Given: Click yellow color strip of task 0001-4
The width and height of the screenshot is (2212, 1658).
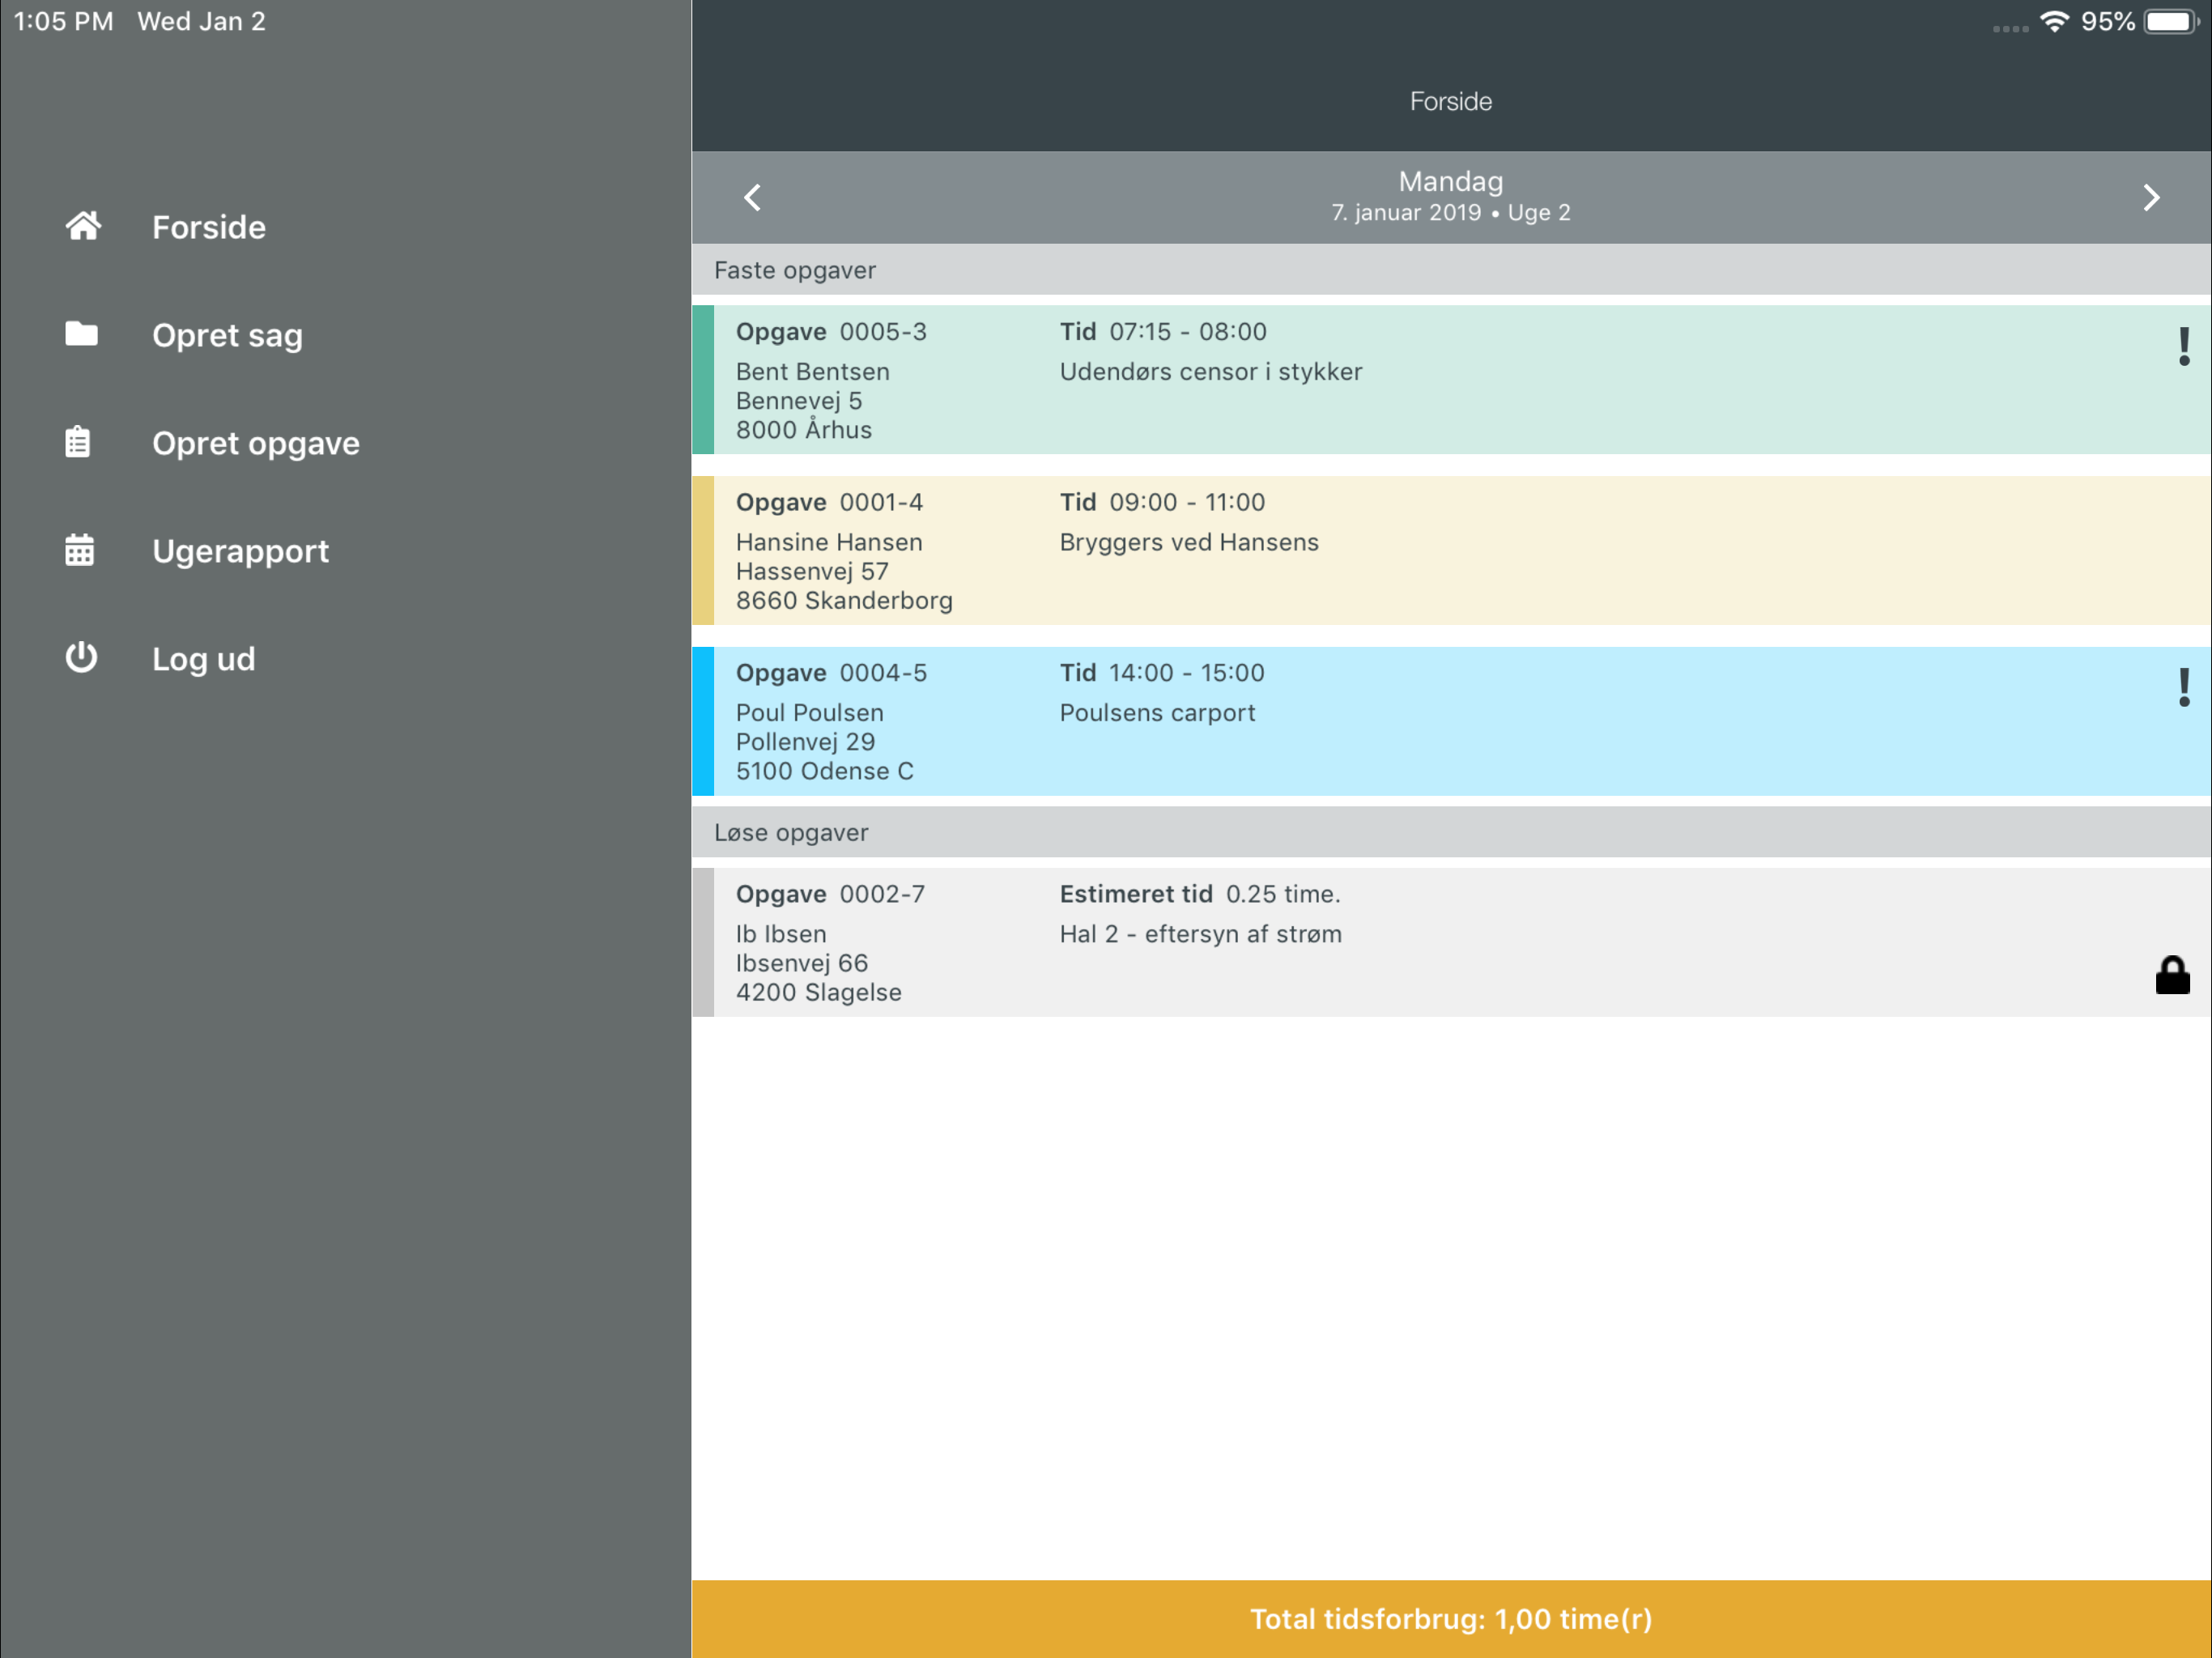Looking at the screenshot, I should coord(703,550).
